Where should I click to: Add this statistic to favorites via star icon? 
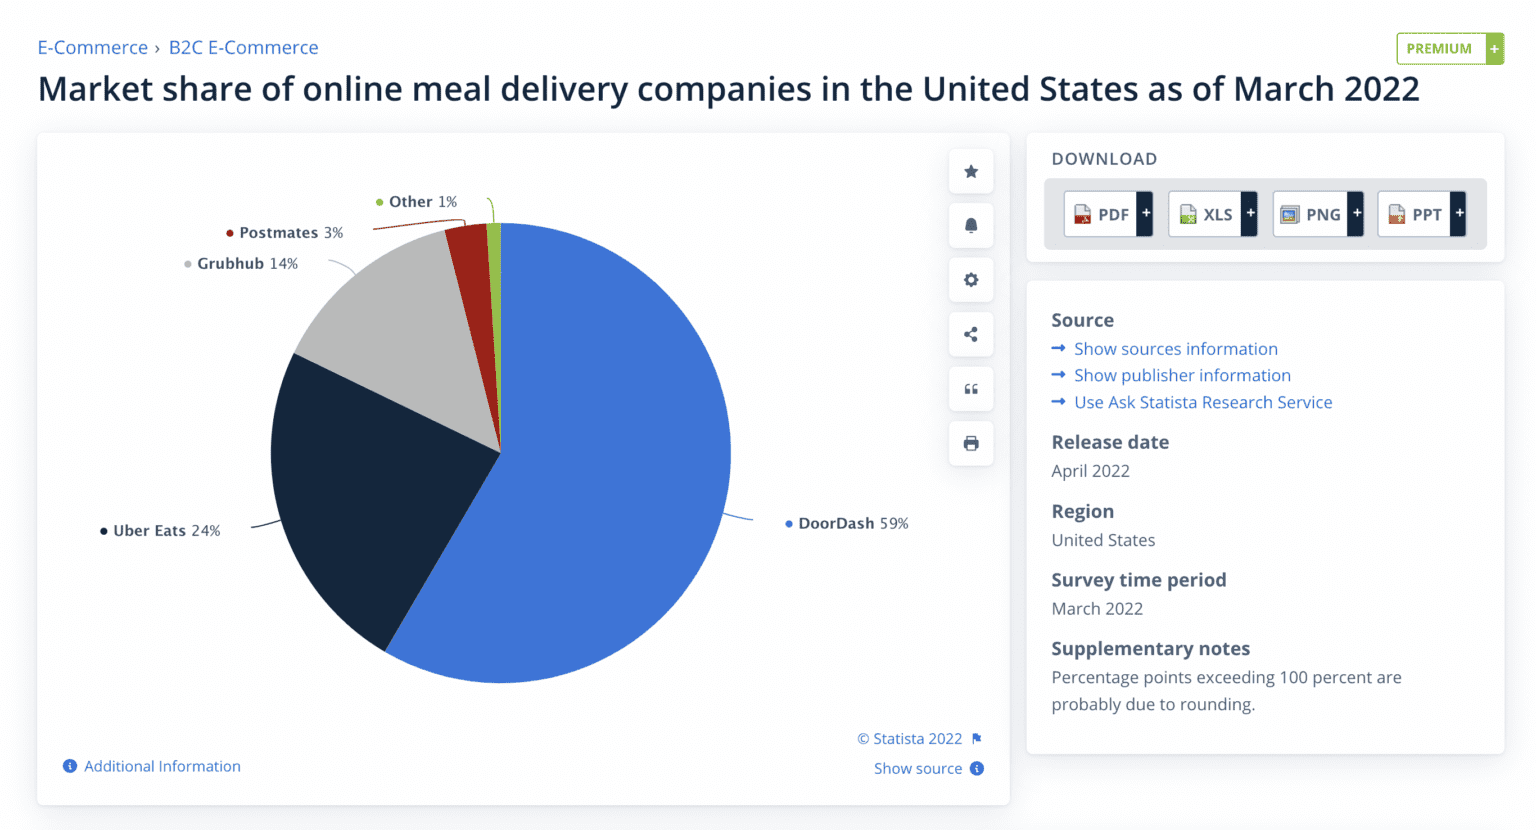tap(970, 170)
